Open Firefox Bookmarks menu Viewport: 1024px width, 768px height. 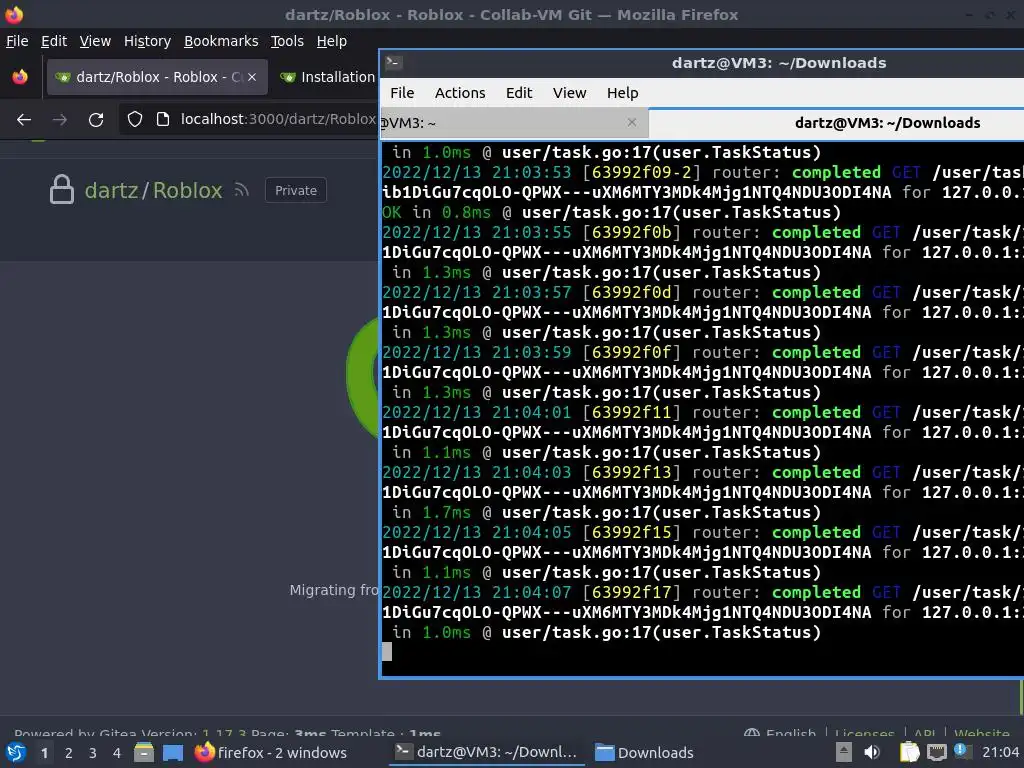tap(221, 41)
